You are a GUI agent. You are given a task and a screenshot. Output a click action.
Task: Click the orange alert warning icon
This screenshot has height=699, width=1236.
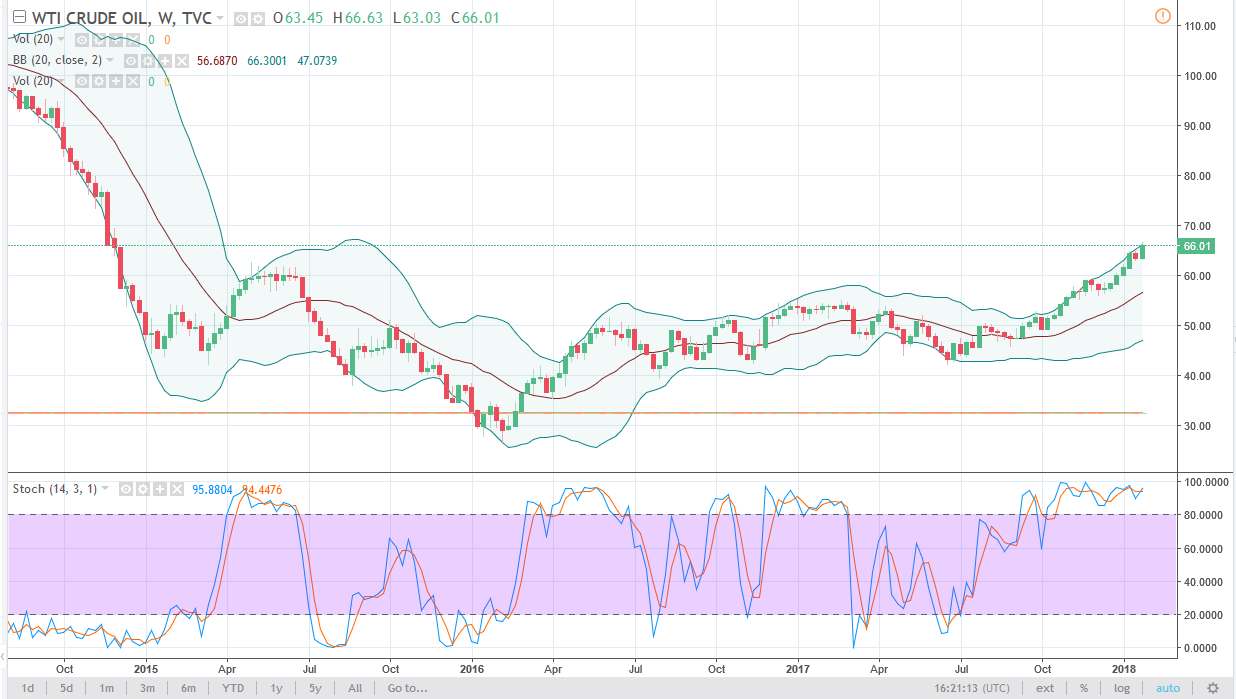point(1161,16)
